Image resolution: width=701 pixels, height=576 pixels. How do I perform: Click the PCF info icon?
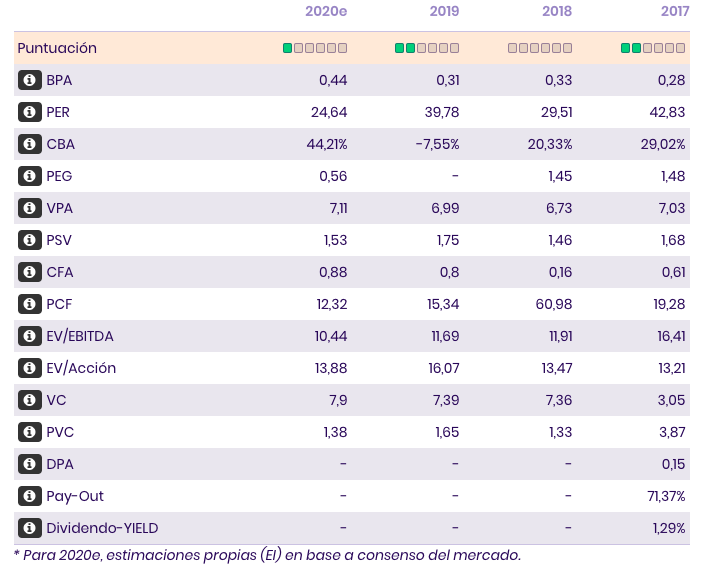click(30, 304)
